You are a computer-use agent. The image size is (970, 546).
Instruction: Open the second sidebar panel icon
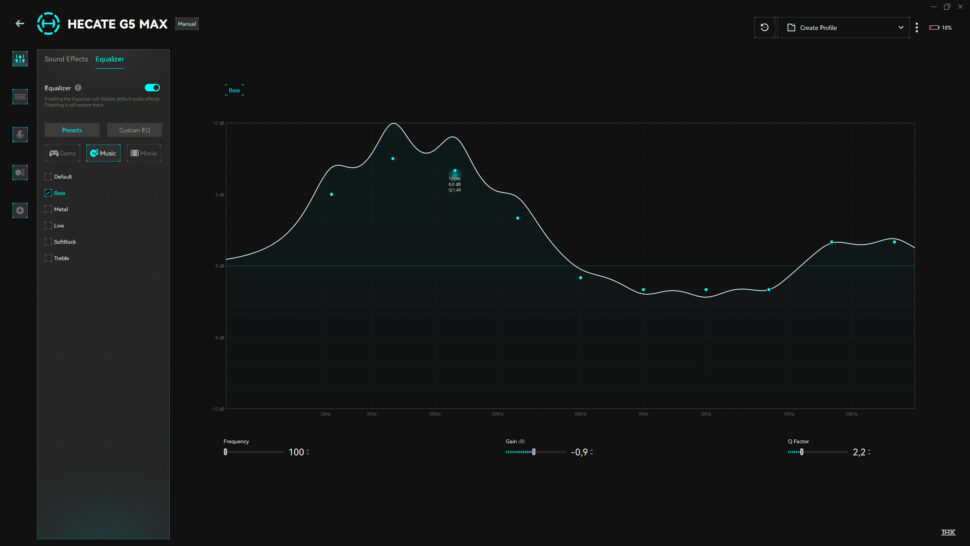(20, 96)
